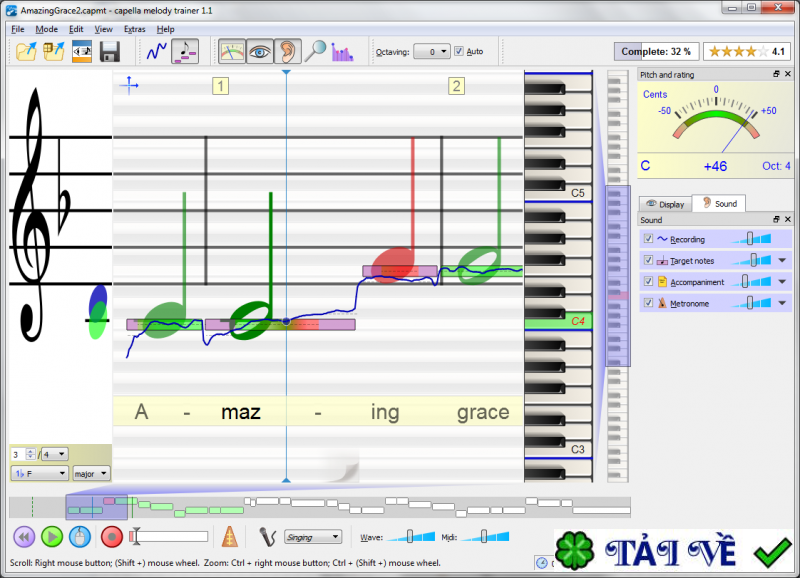
Task: Click the metronome icon in transport bar
Action: 230,537
